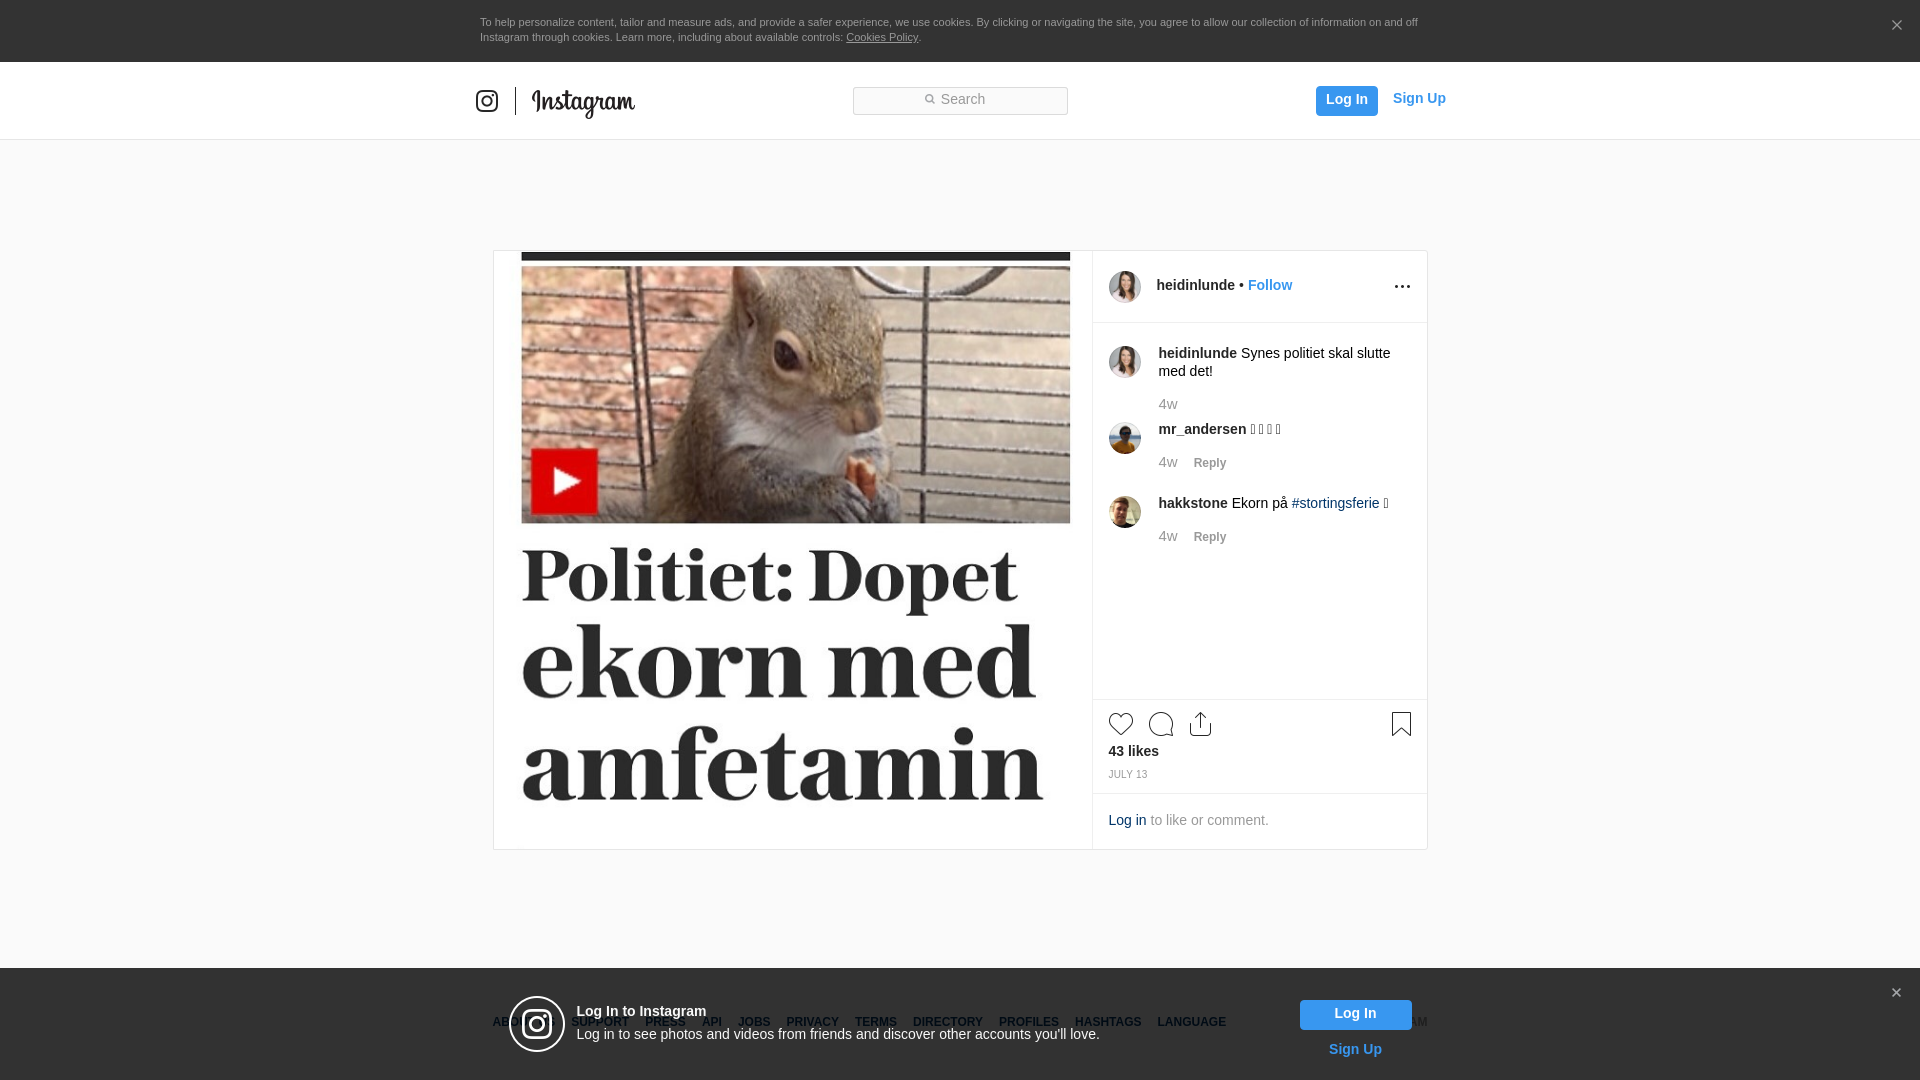Open heidinlunde username in caption

click(x=1197, y=353)
